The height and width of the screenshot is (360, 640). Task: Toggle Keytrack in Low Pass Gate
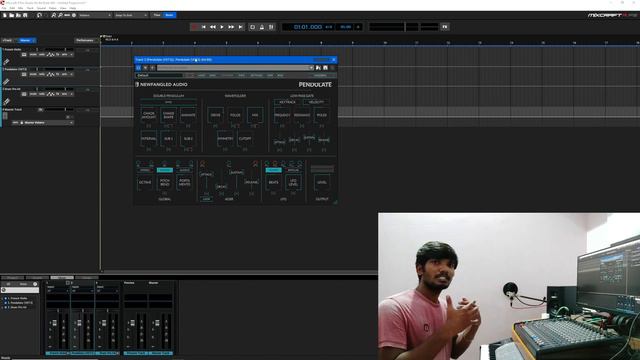tap(287, 102)
